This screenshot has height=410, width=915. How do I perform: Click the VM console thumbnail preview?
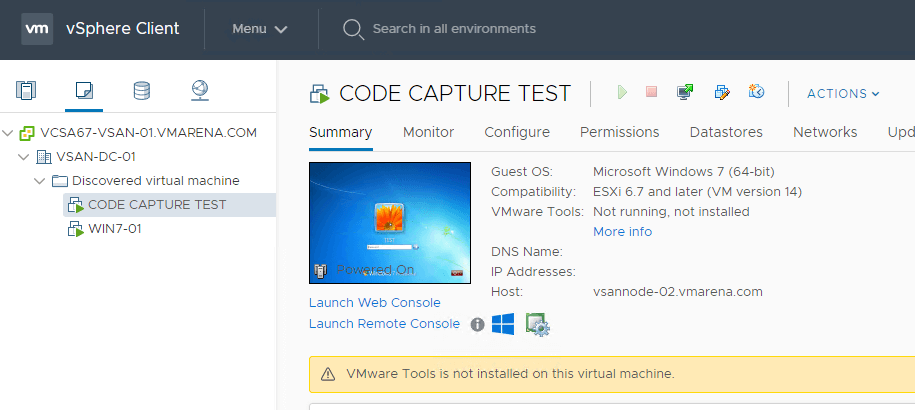pyautogui.click(x=390, y=223)
